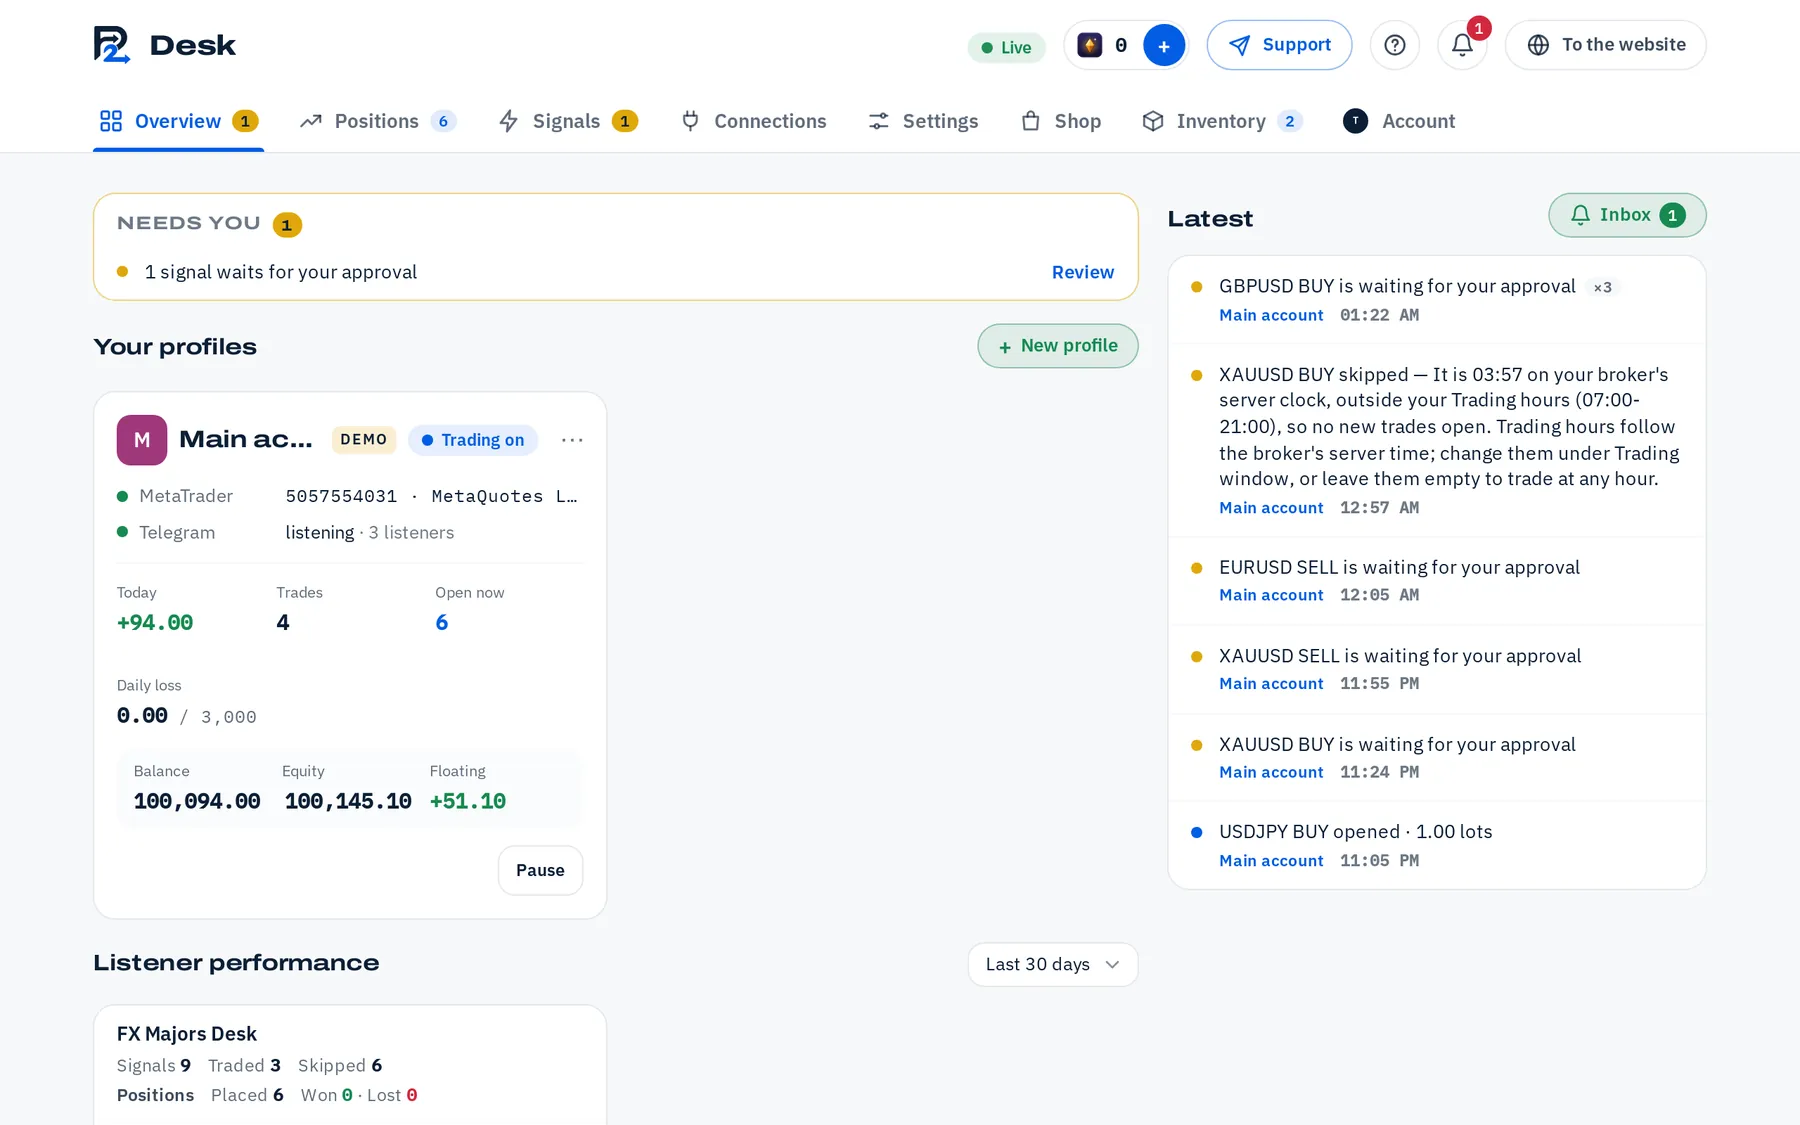Click the Inventory cube icon

click(x=1153, y=121)
